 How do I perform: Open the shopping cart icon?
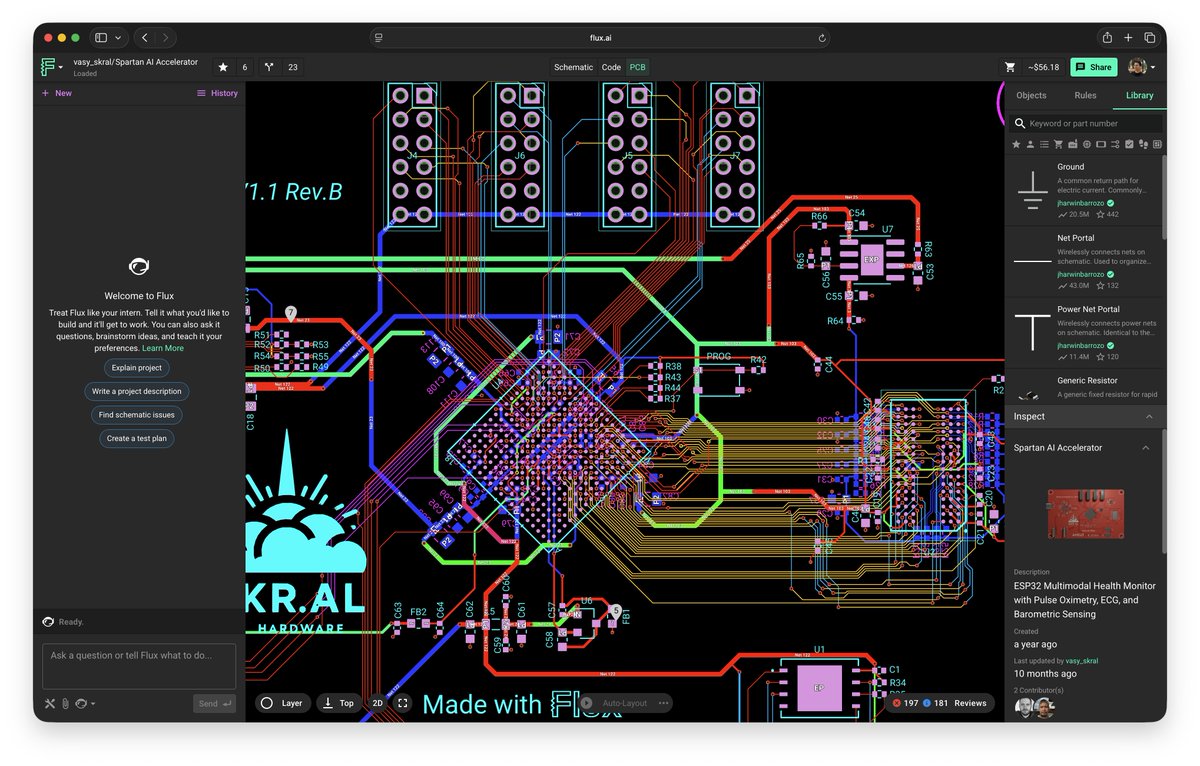[x=1010, y=67]
